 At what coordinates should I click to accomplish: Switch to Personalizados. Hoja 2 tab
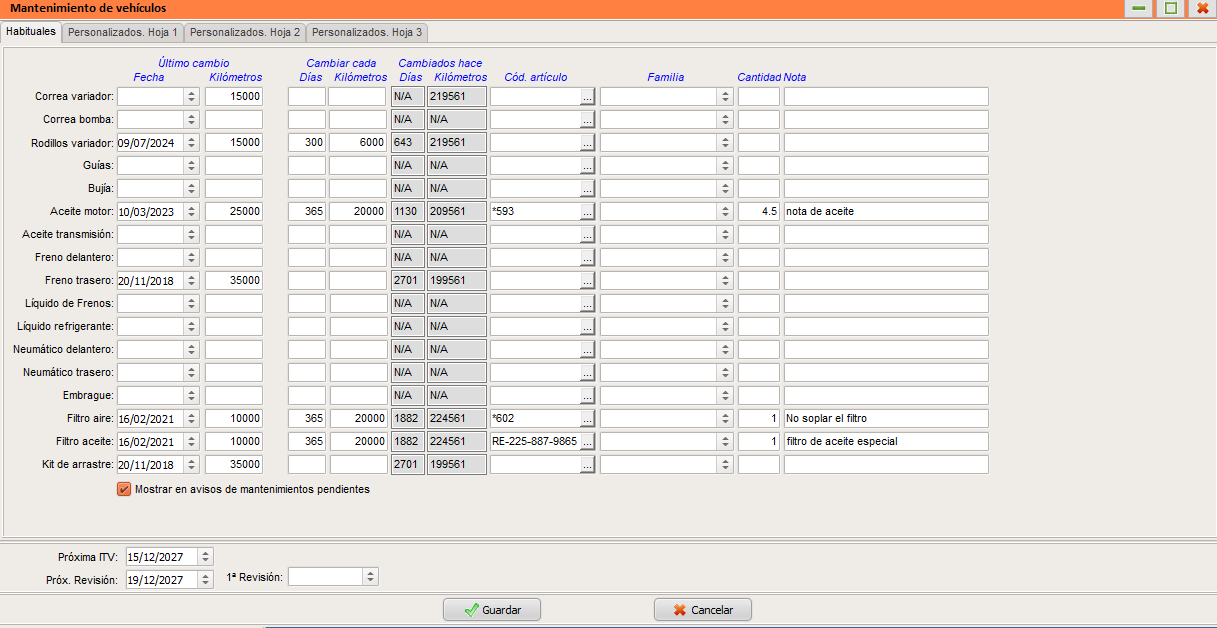click(245, 32)
